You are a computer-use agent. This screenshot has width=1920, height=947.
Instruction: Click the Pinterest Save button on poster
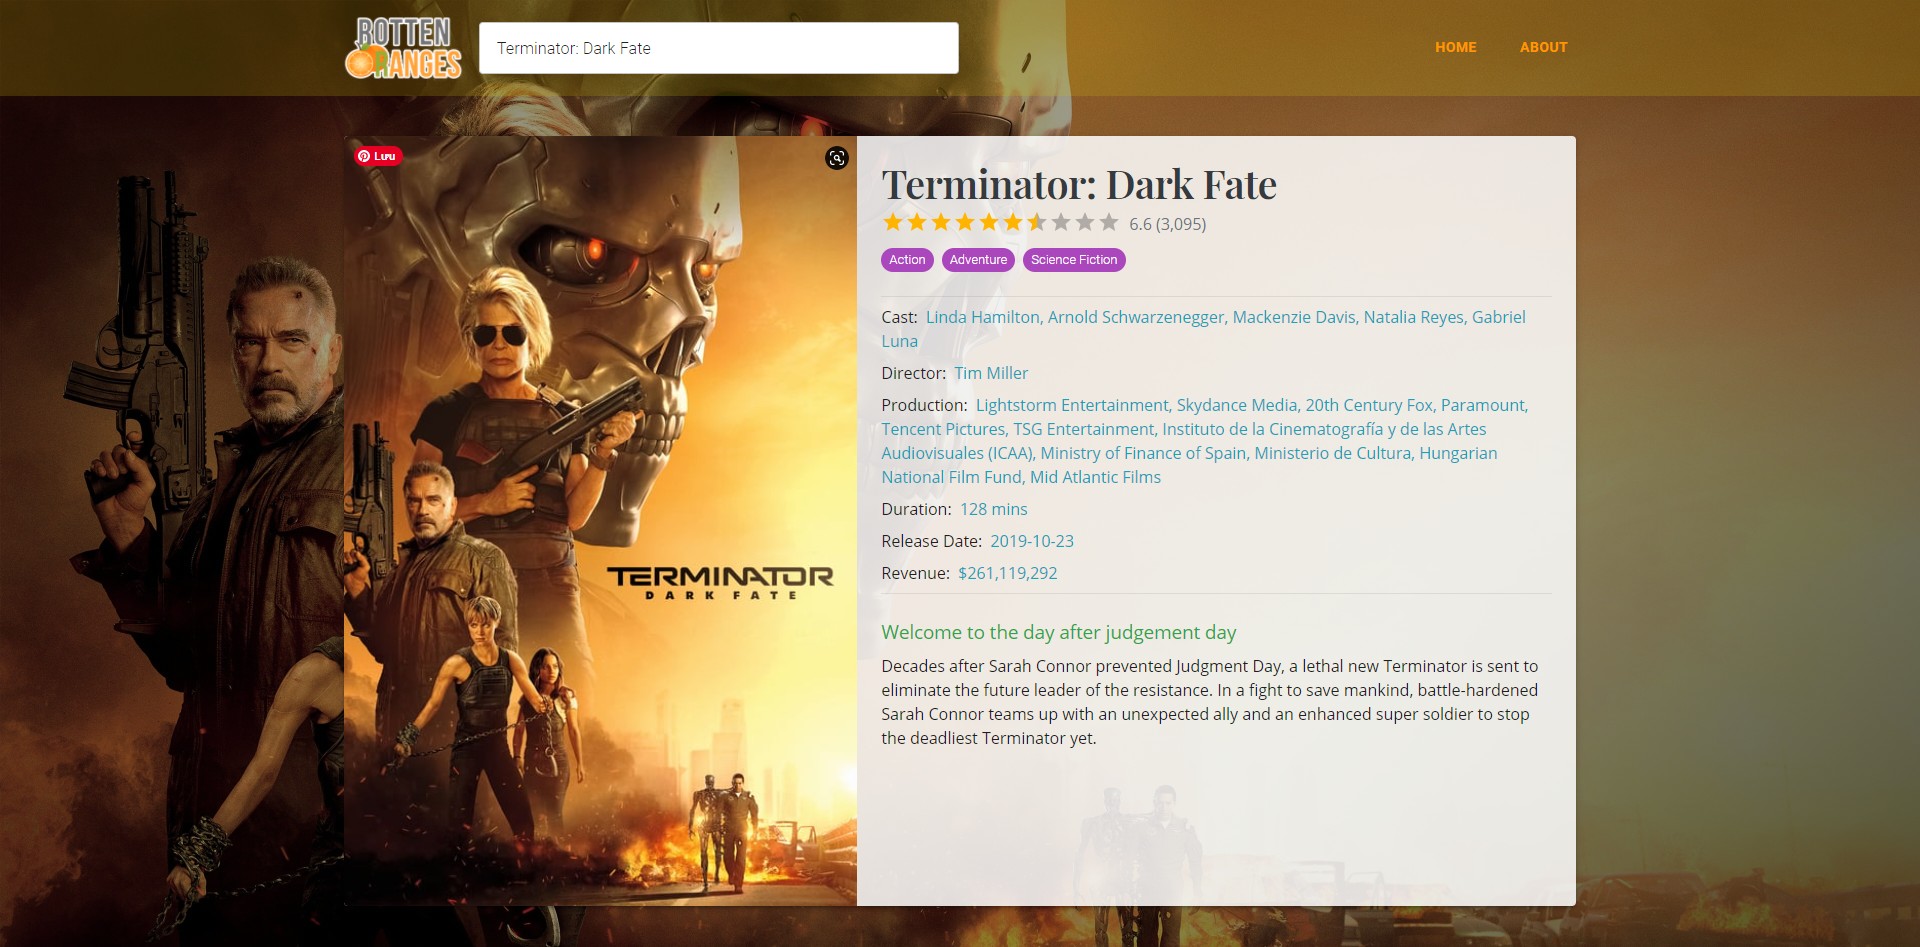(377, 156)
